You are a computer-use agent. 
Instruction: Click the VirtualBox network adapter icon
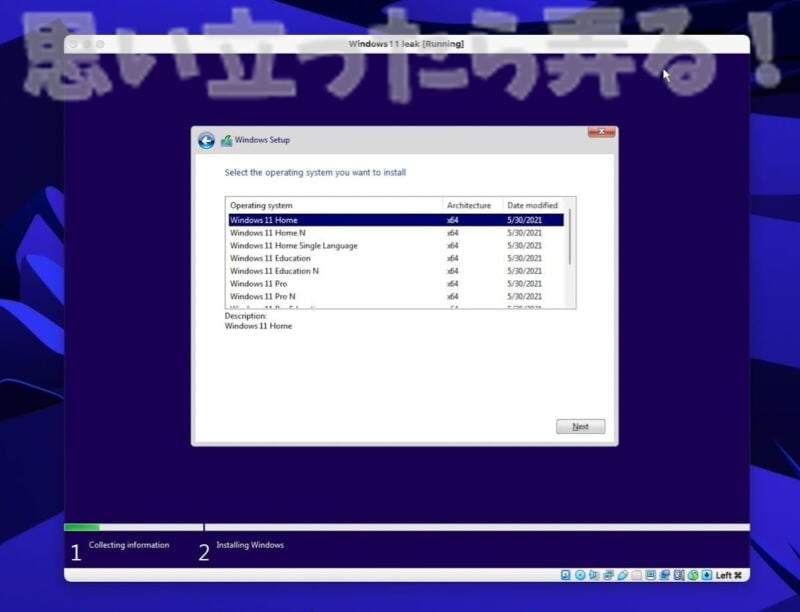click(608, 575)
